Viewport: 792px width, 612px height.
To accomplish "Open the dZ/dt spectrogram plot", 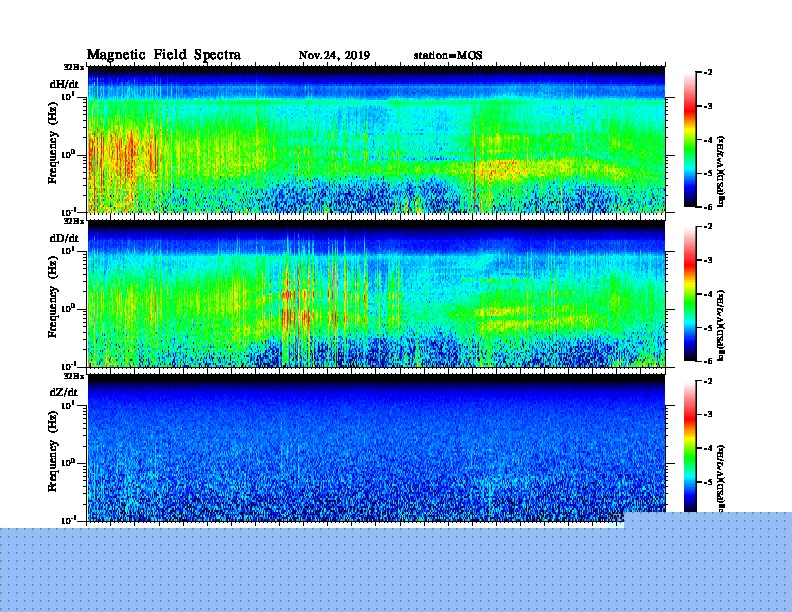I will 376,447.
